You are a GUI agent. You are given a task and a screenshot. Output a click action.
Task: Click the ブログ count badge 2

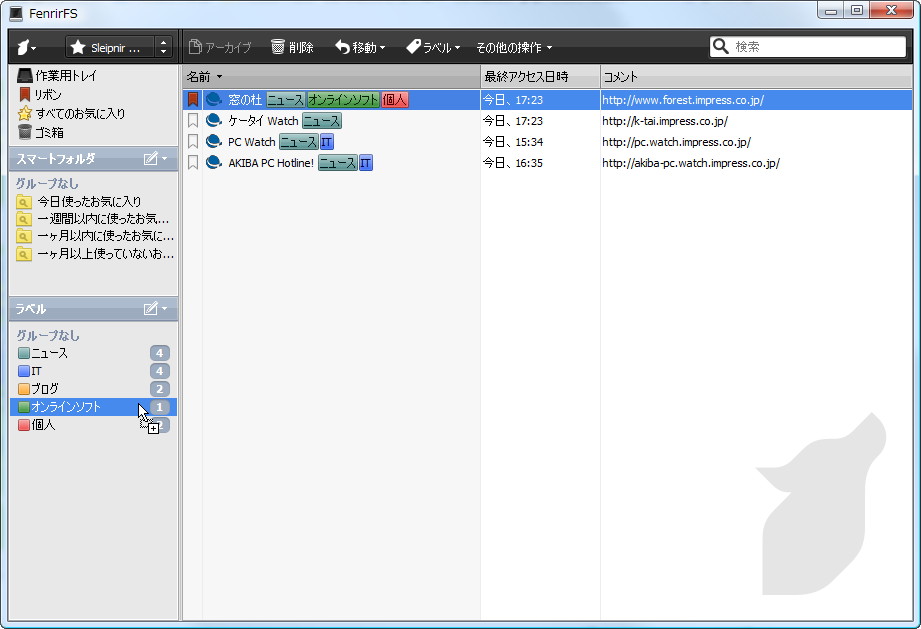(x=159, y=389)
